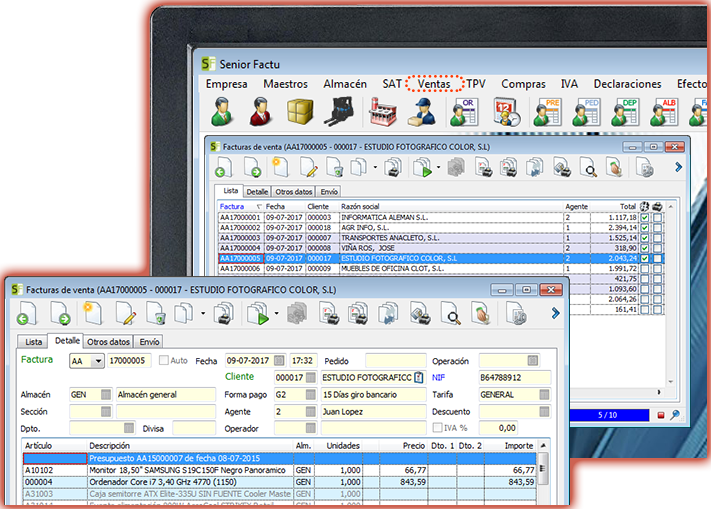Click the Pedido input field
Image resolution: width=711 pixels, height=509 pixels.
[x=395, y=361]
